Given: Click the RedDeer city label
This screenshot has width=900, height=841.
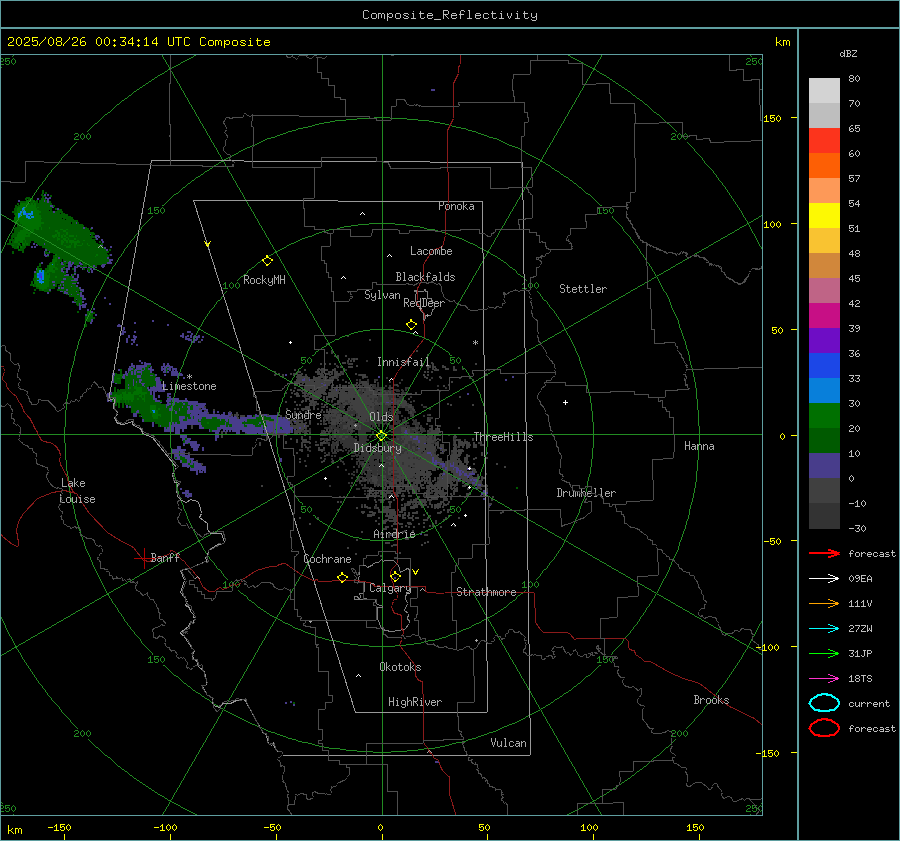Looking at the screenshot, I should 424,303.
